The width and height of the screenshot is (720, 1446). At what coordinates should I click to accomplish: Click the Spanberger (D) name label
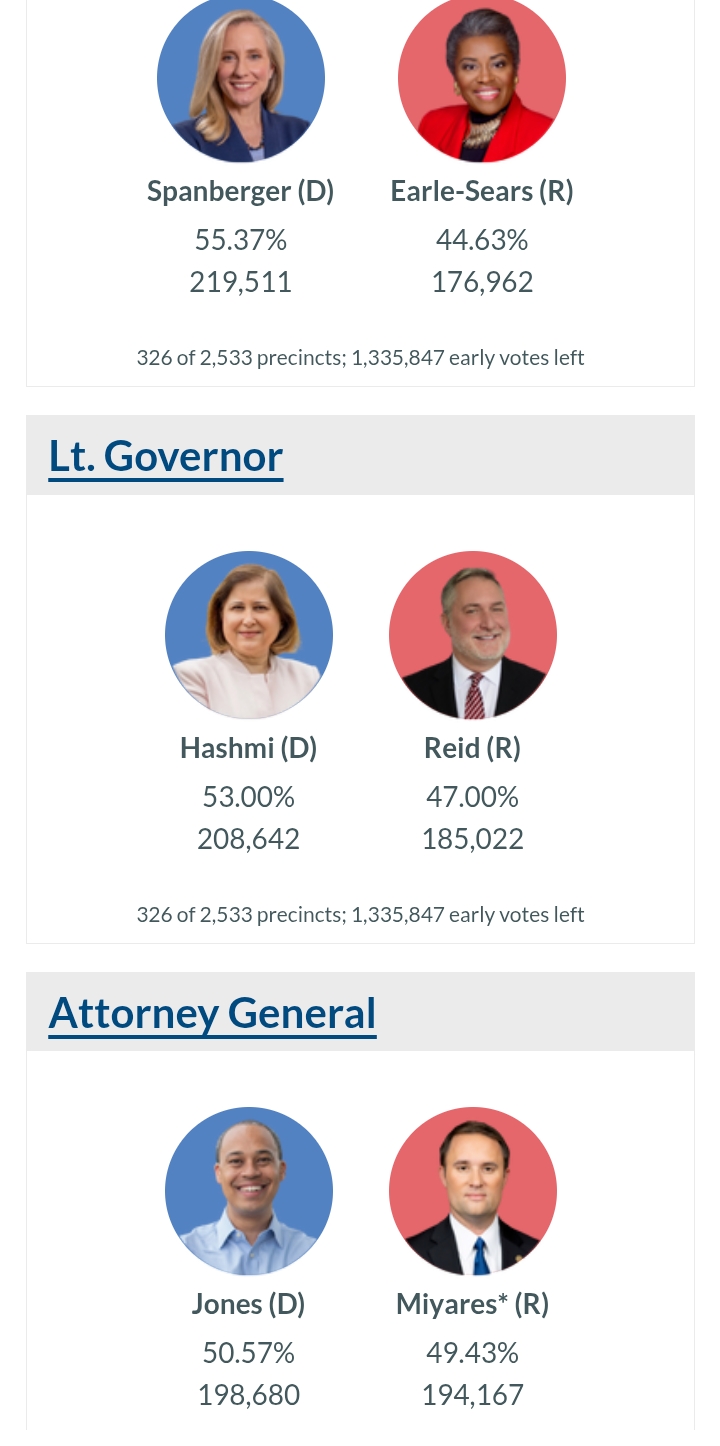(x=241, y=191)
